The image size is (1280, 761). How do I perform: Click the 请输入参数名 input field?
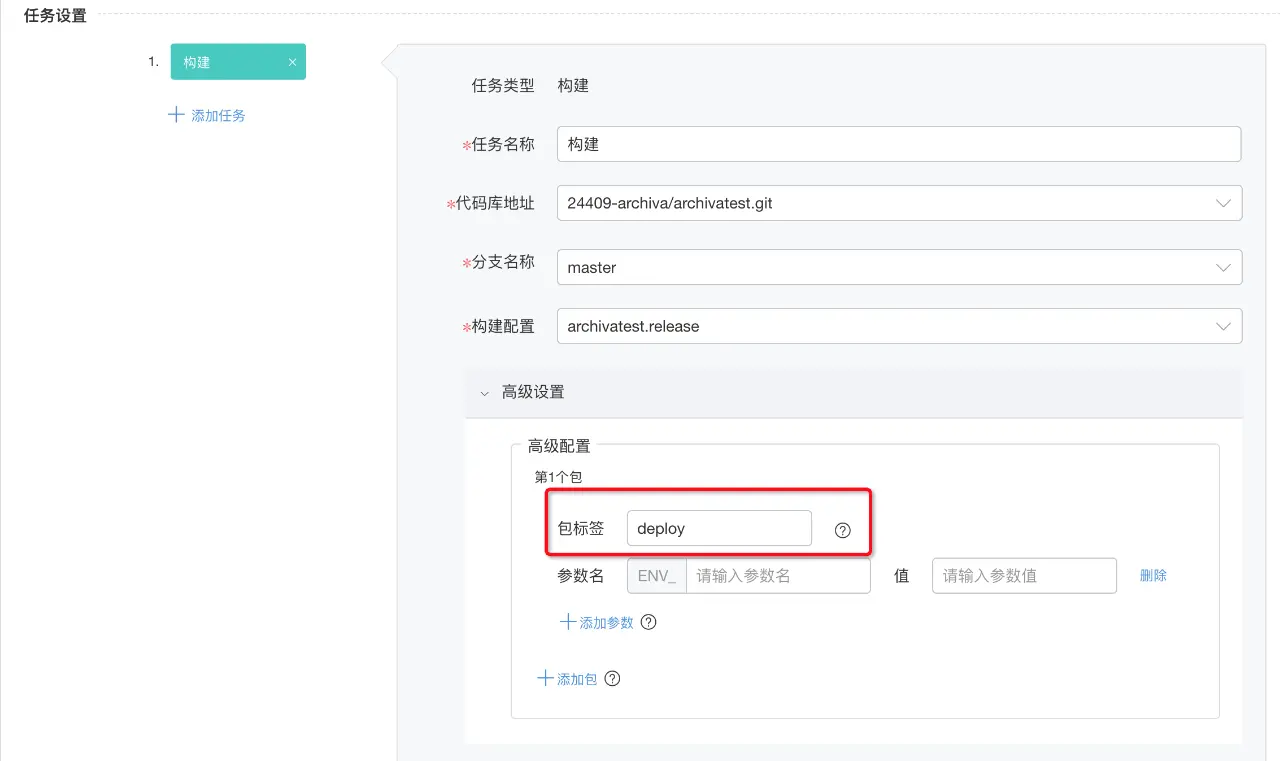point(778,576)
